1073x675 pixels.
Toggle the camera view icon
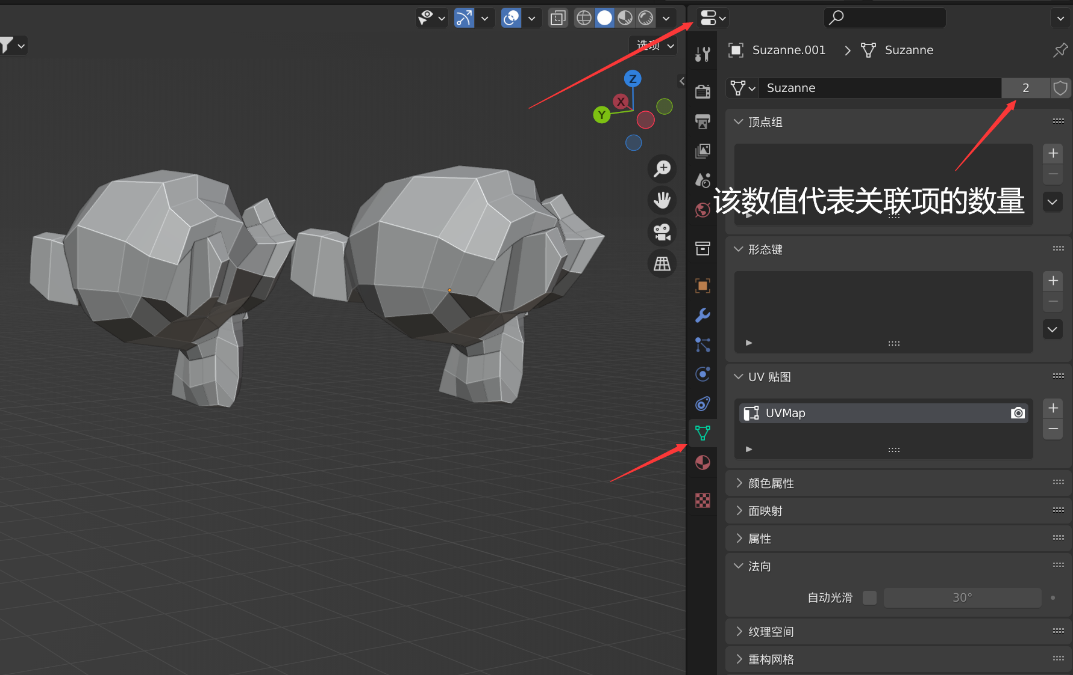662,231
